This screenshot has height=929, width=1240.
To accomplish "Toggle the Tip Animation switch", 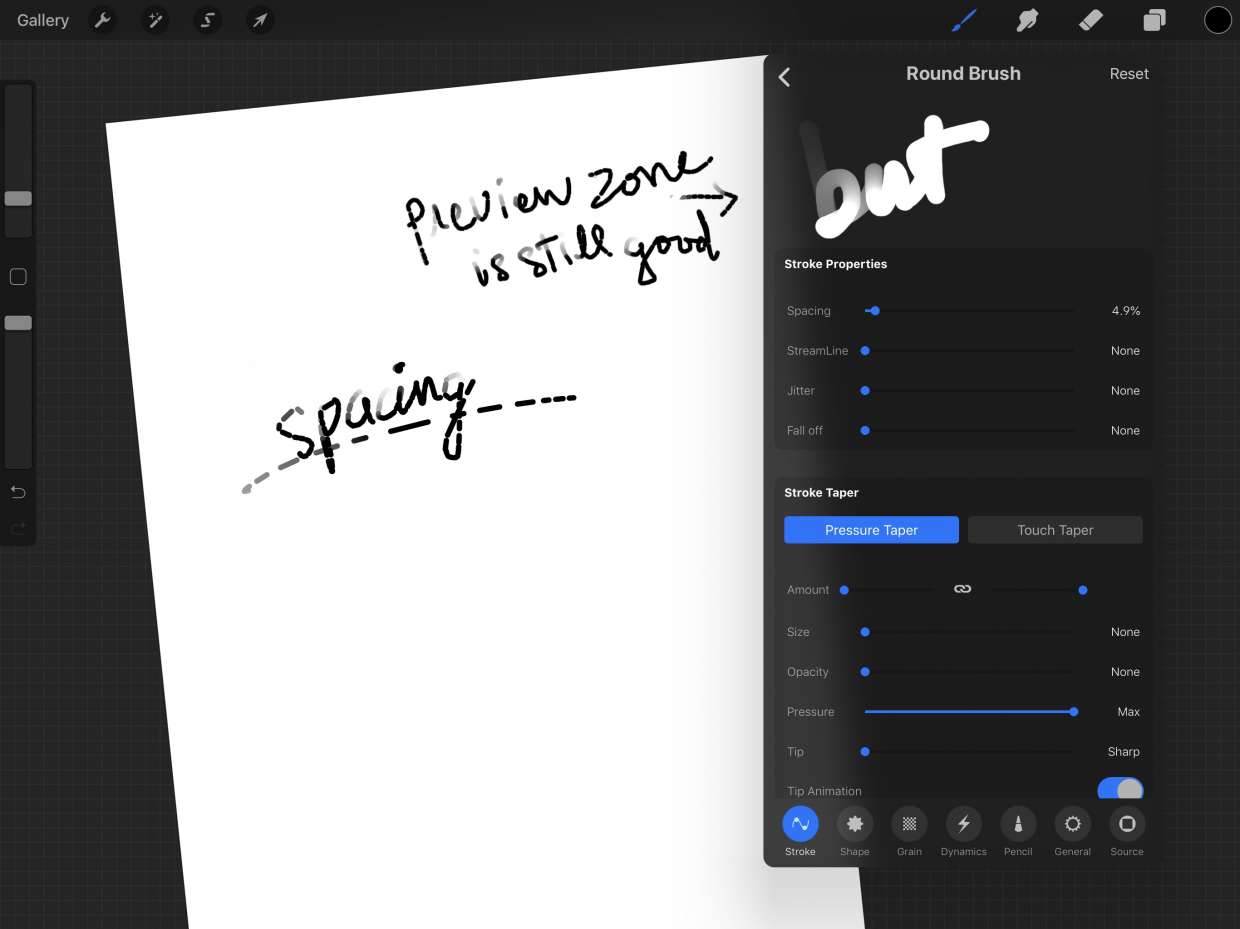I will pyautogui.click(x=1119, y=790).
